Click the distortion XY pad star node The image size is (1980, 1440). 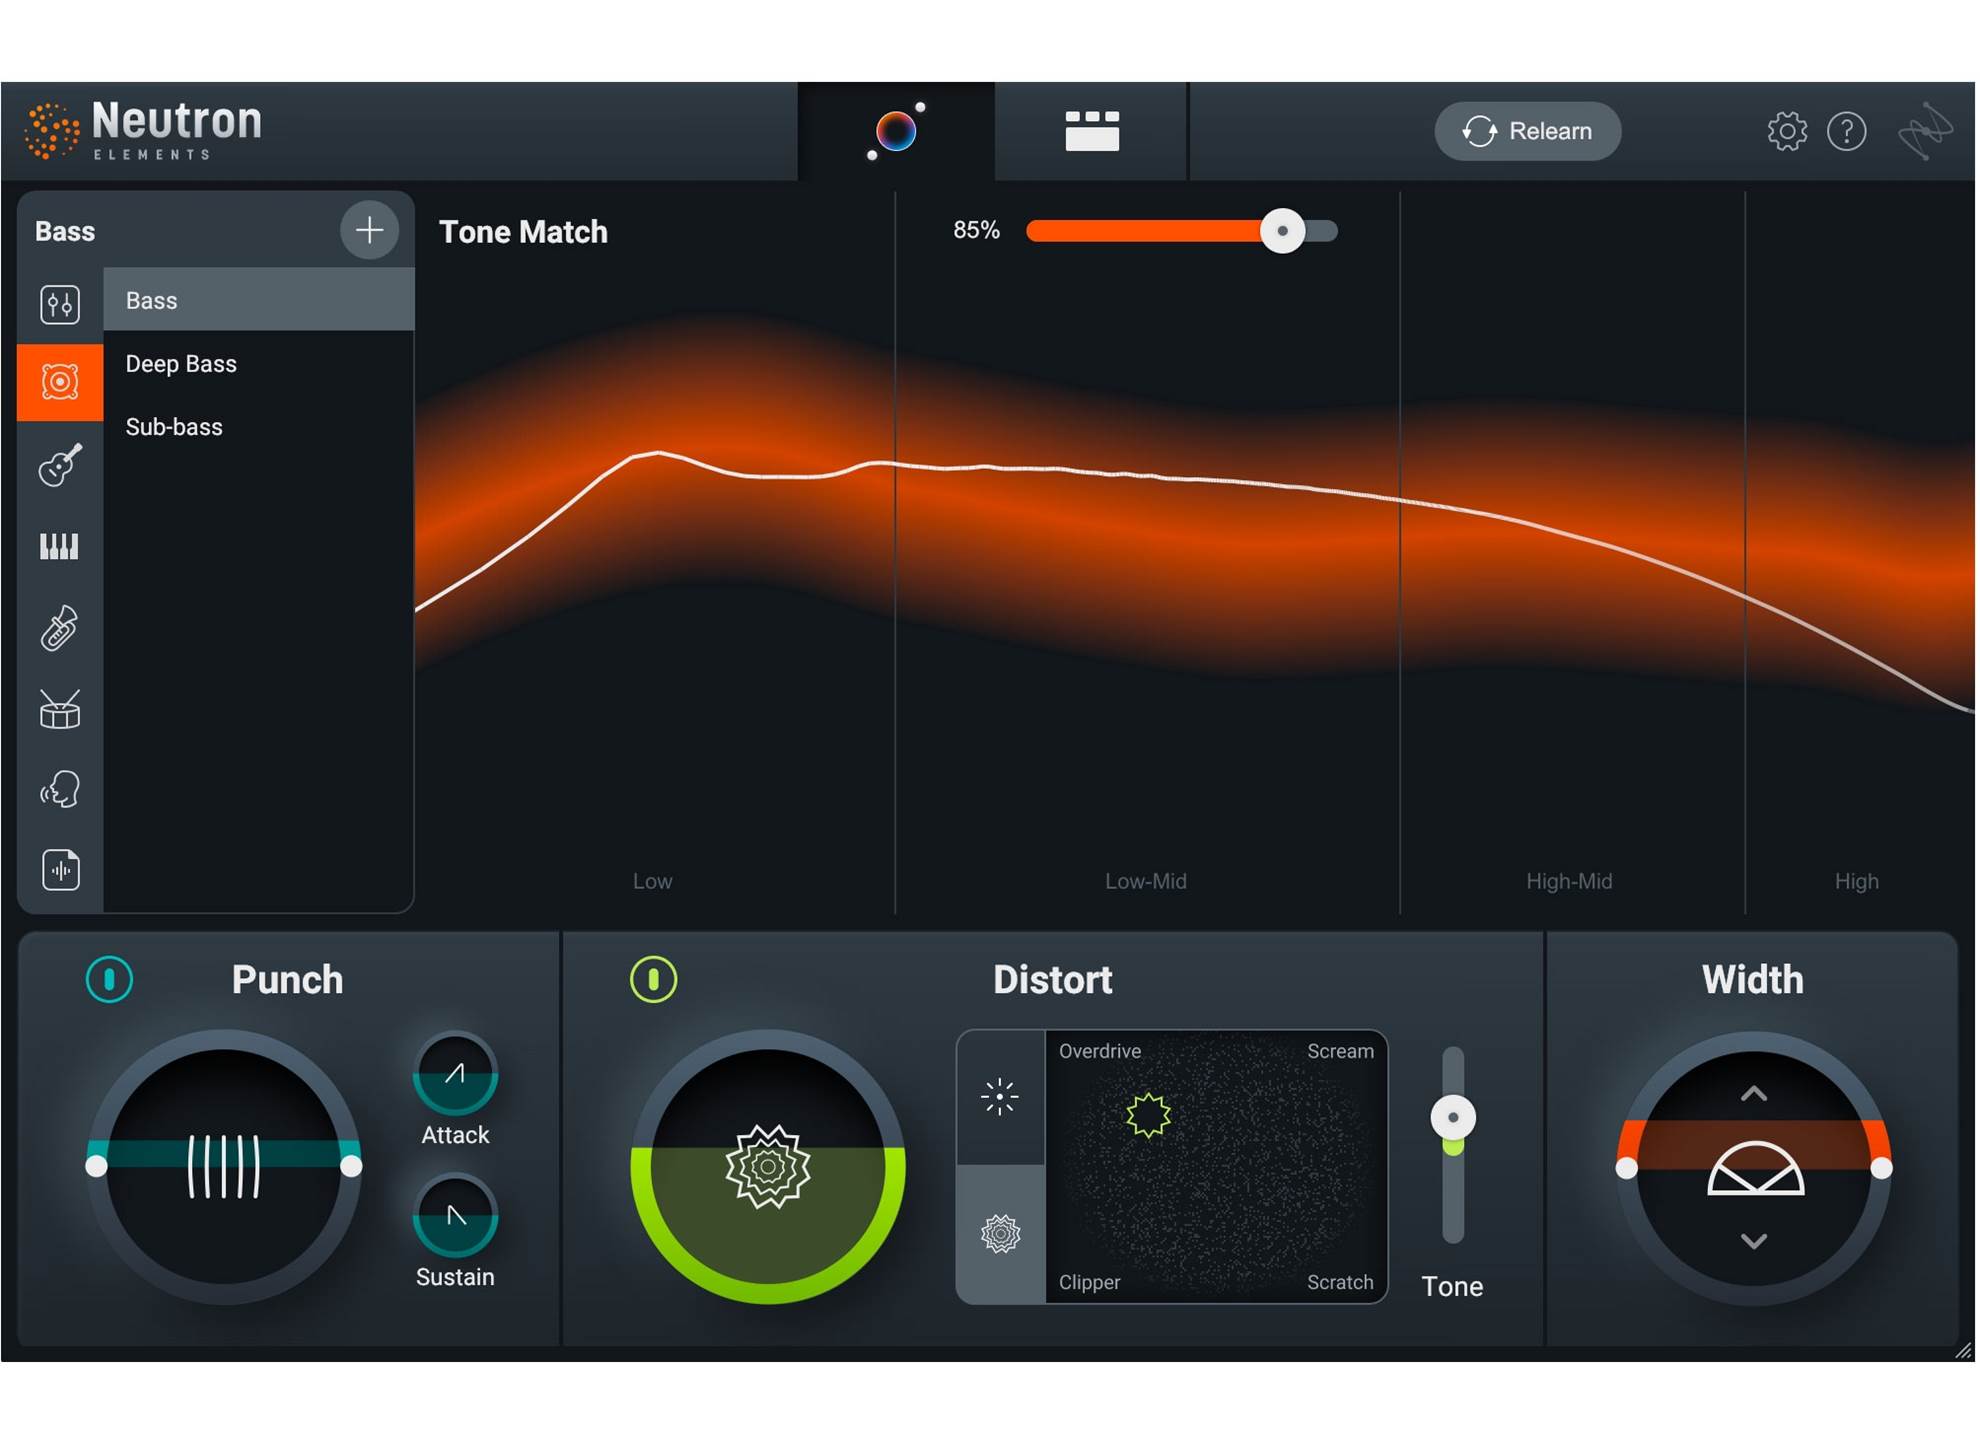(x=1148, y=1114)
